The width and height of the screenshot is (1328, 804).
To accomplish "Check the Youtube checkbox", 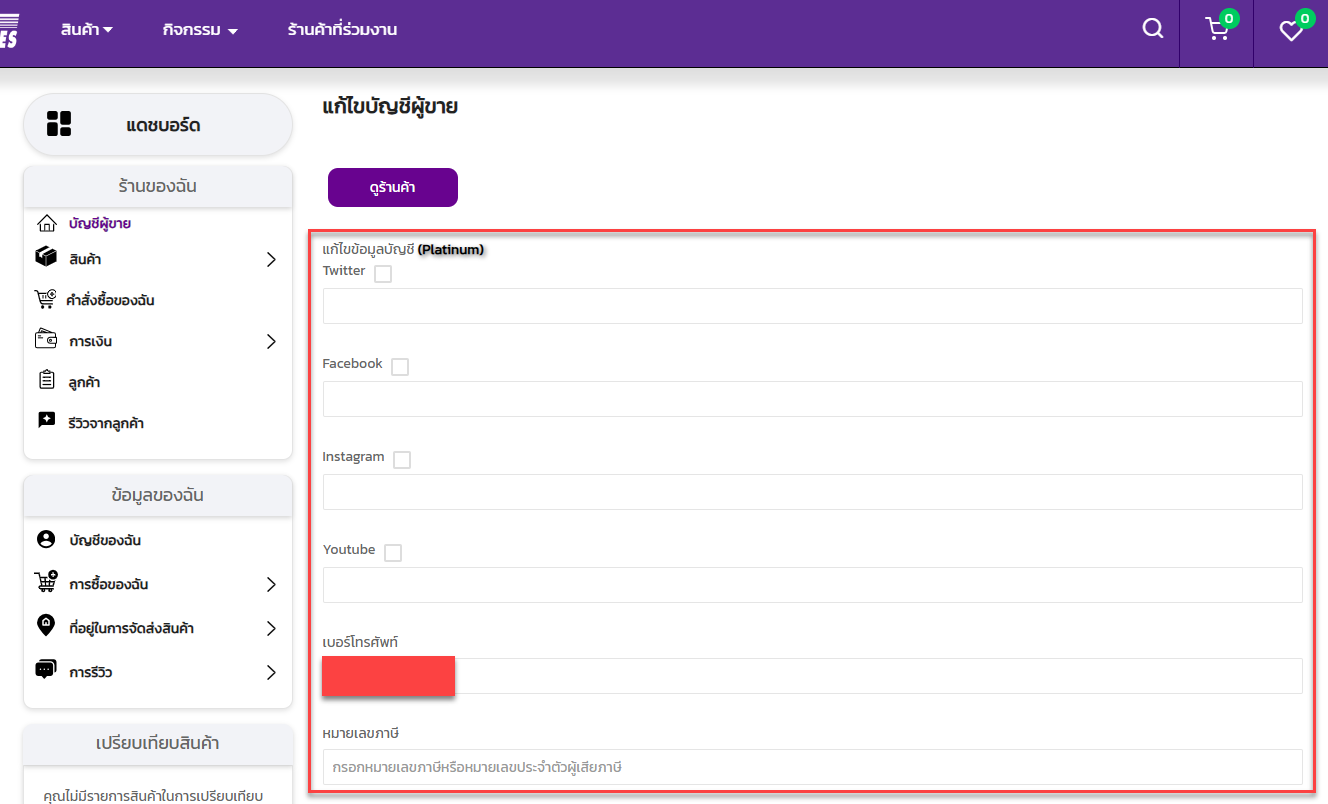I will click(x=393, y=553).
